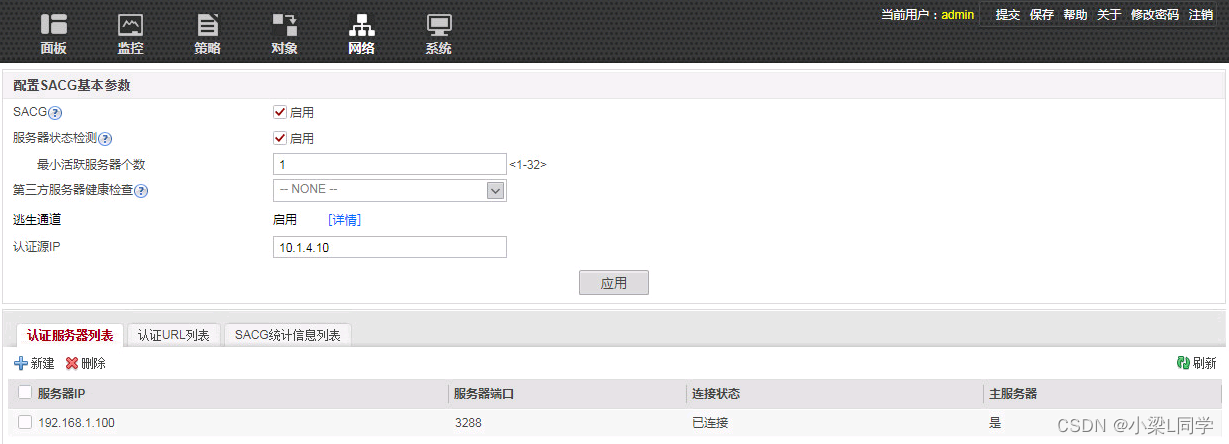
Task: Open the 系统 system icon
Action: (438, 26)
